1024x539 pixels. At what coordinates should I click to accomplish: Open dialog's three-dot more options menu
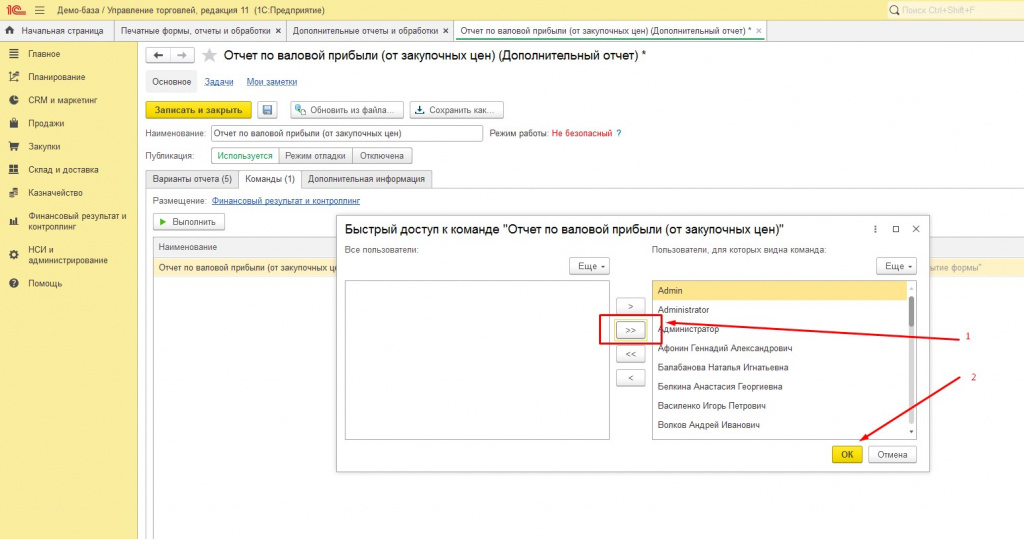coord(875,229)
